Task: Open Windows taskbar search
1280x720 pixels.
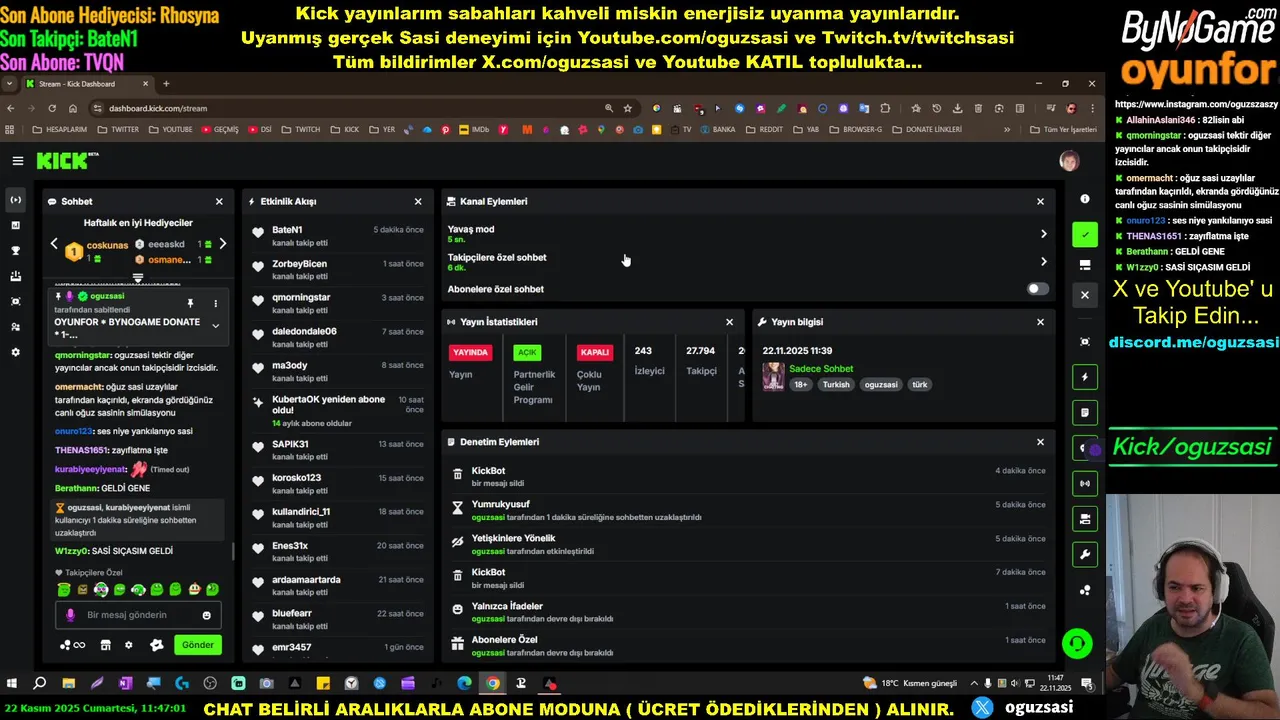Action: (x=40, y=684)
